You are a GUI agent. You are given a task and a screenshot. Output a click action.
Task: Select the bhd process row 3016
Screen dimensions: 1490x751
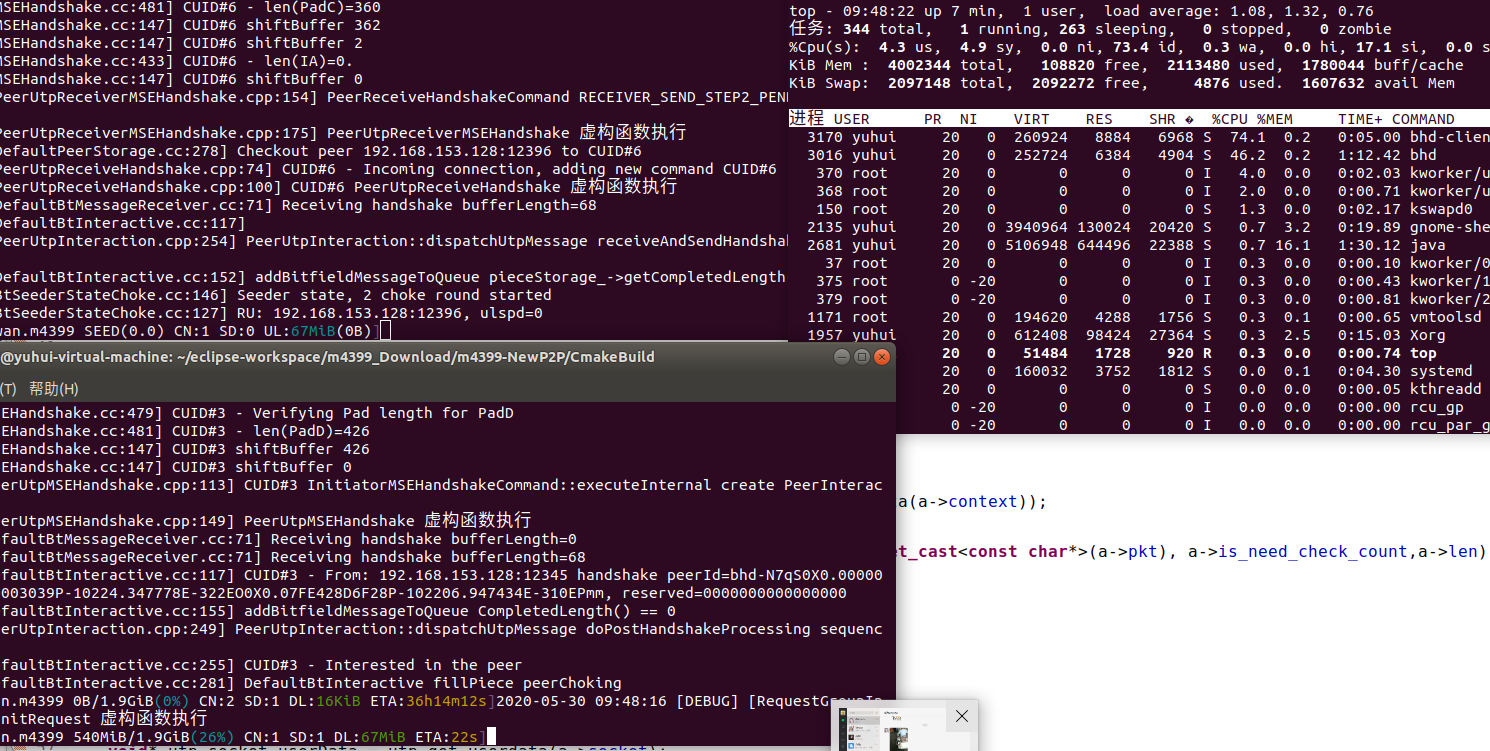(x=1139, y=155)
